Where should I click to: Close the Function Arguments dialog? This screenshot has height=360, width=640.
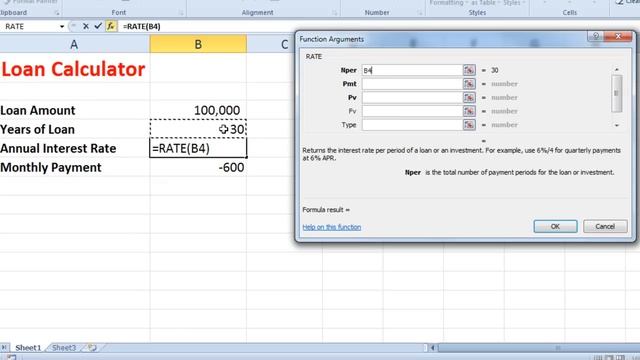618,36
